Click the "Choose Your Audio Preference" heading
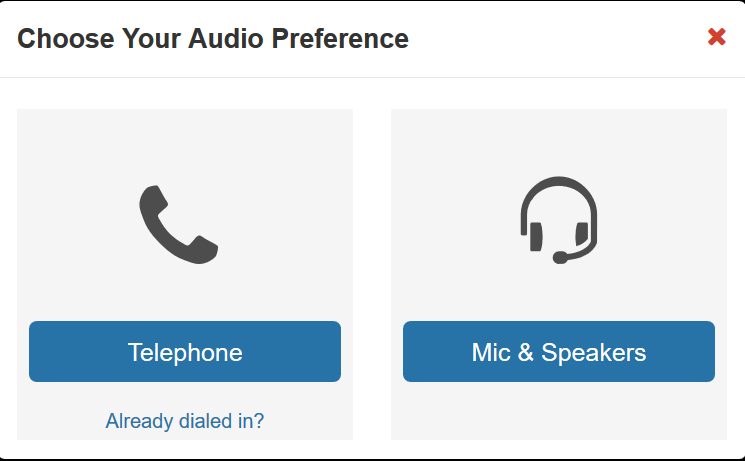This screenshot has width=745, height=461. (213, 38)
